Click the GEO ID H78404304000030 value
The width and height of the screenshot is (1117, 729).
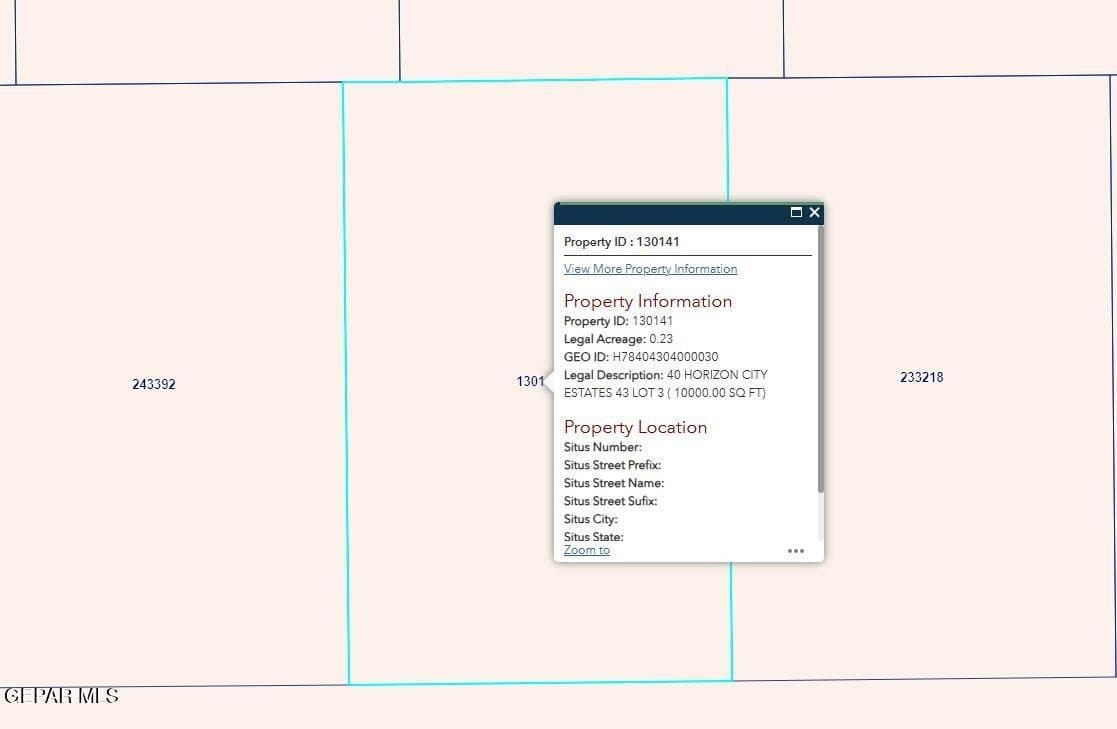point(665,356)
